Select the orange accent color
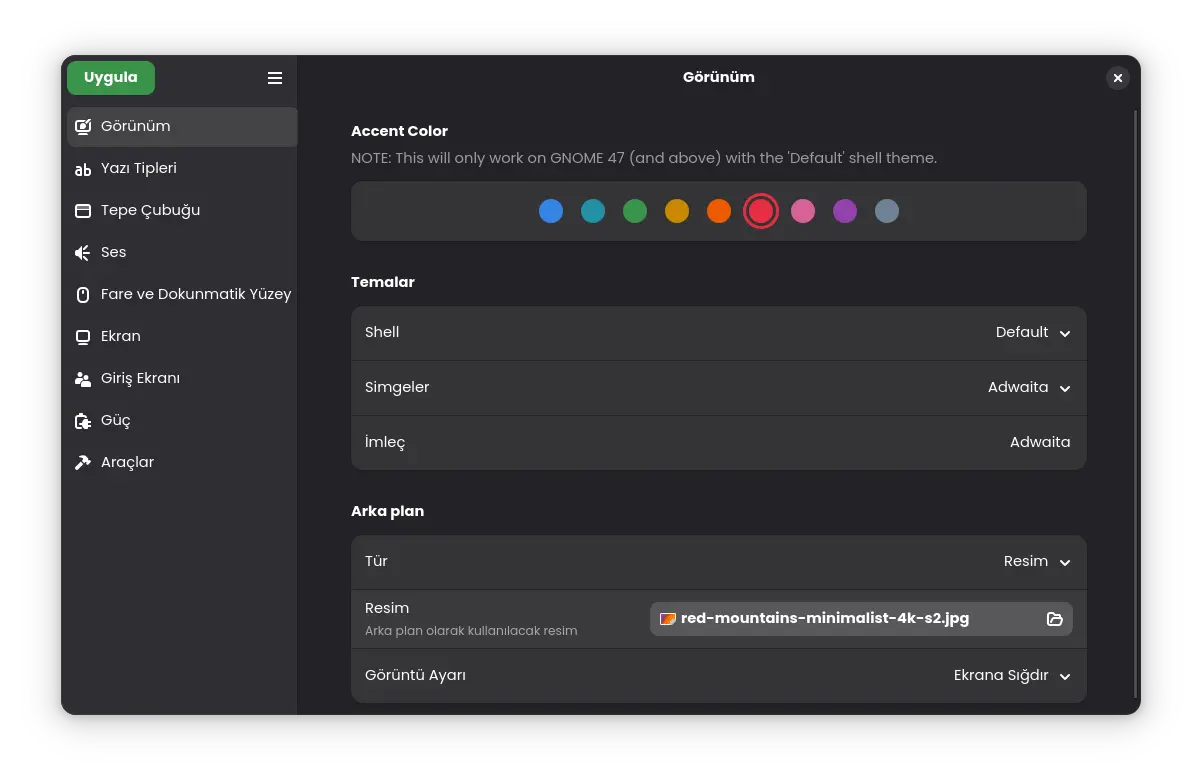The height and width of the screenshot is (782, 1202). click(x=719, y=211)
